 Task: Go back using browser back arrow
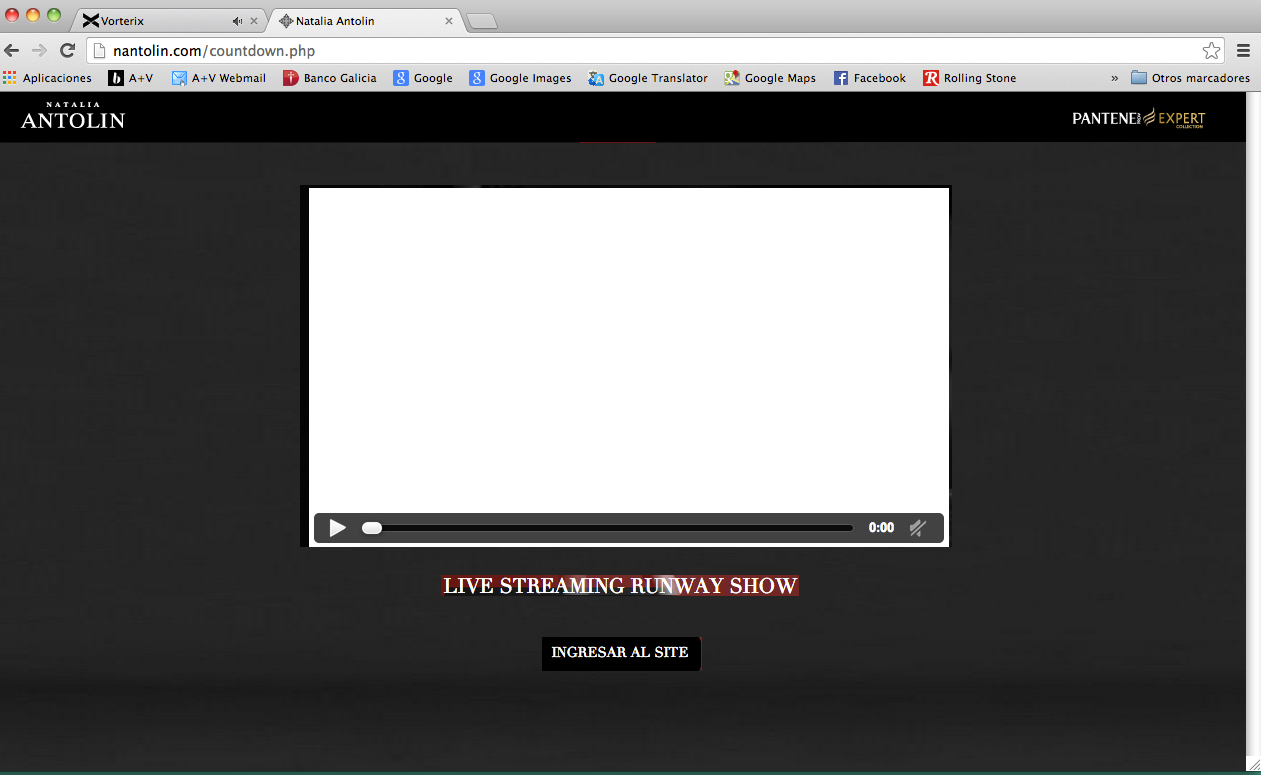click(x=12, y=51)
